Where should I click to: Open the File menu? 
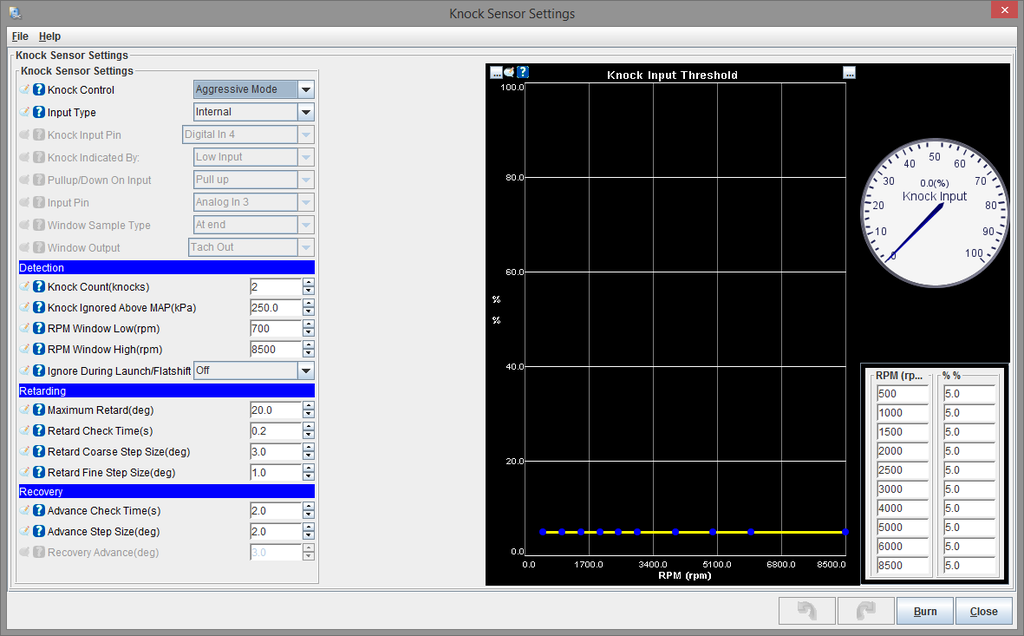pyautogui.click(x=20, y=36)
